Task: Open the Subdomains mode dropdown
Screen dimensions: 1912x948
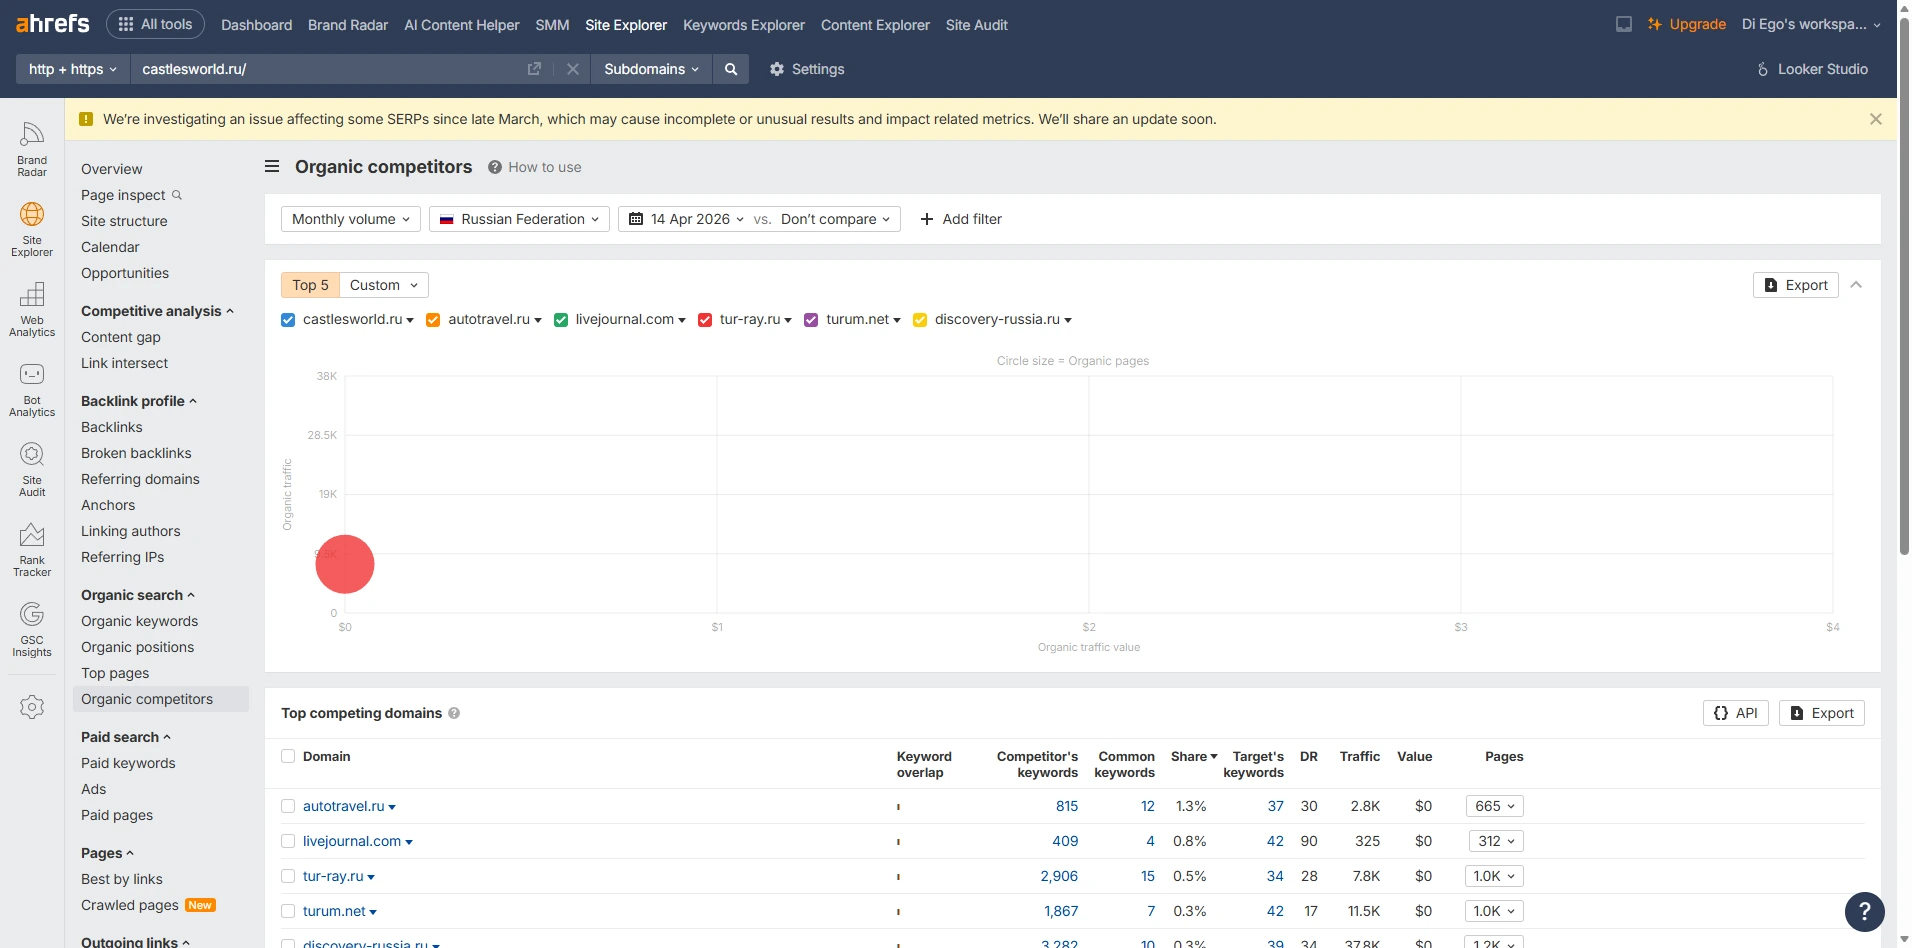Action: tap(651, 69)
